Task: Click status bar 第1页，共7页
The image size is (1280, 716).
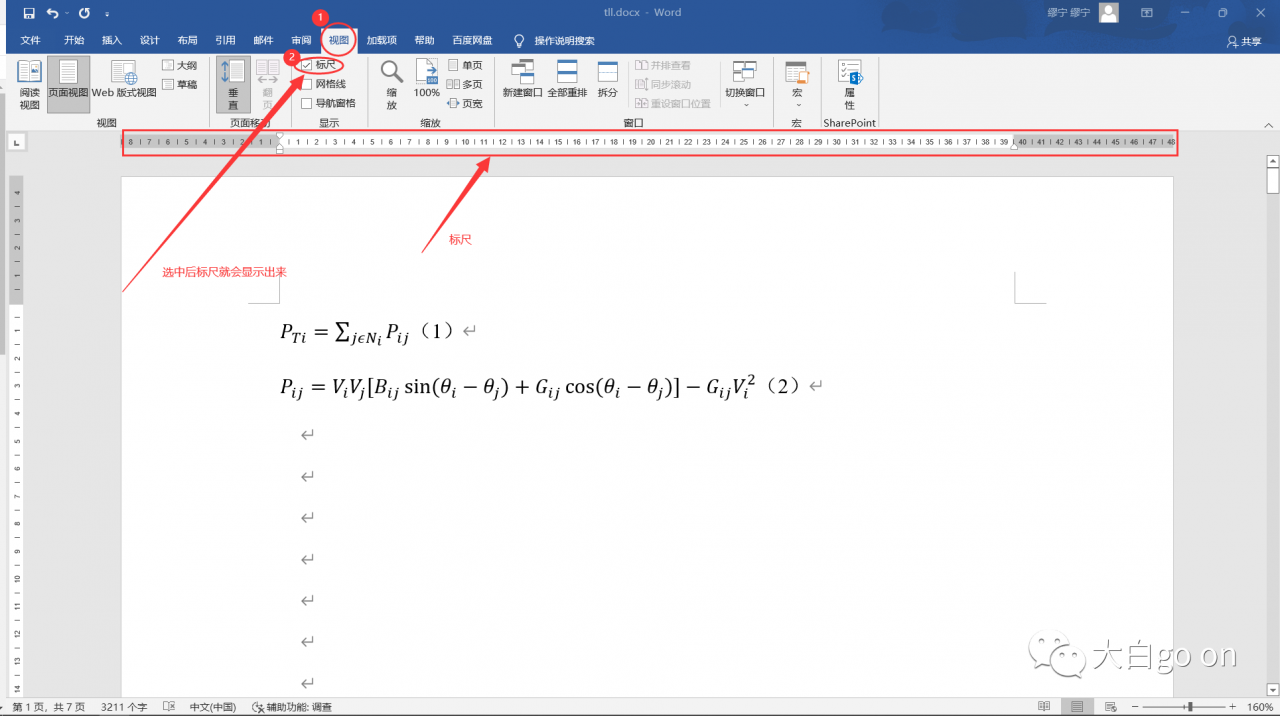Action: pyautogui.click(x=49, y=707)
